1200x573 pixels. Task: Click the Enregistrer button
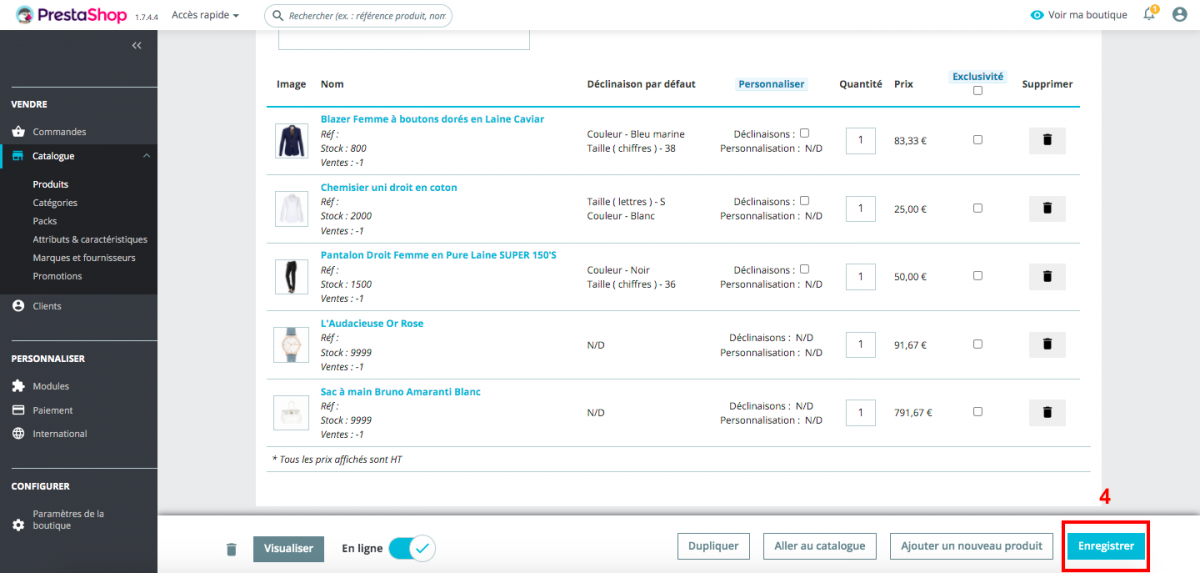click(x=1106, y=546)
